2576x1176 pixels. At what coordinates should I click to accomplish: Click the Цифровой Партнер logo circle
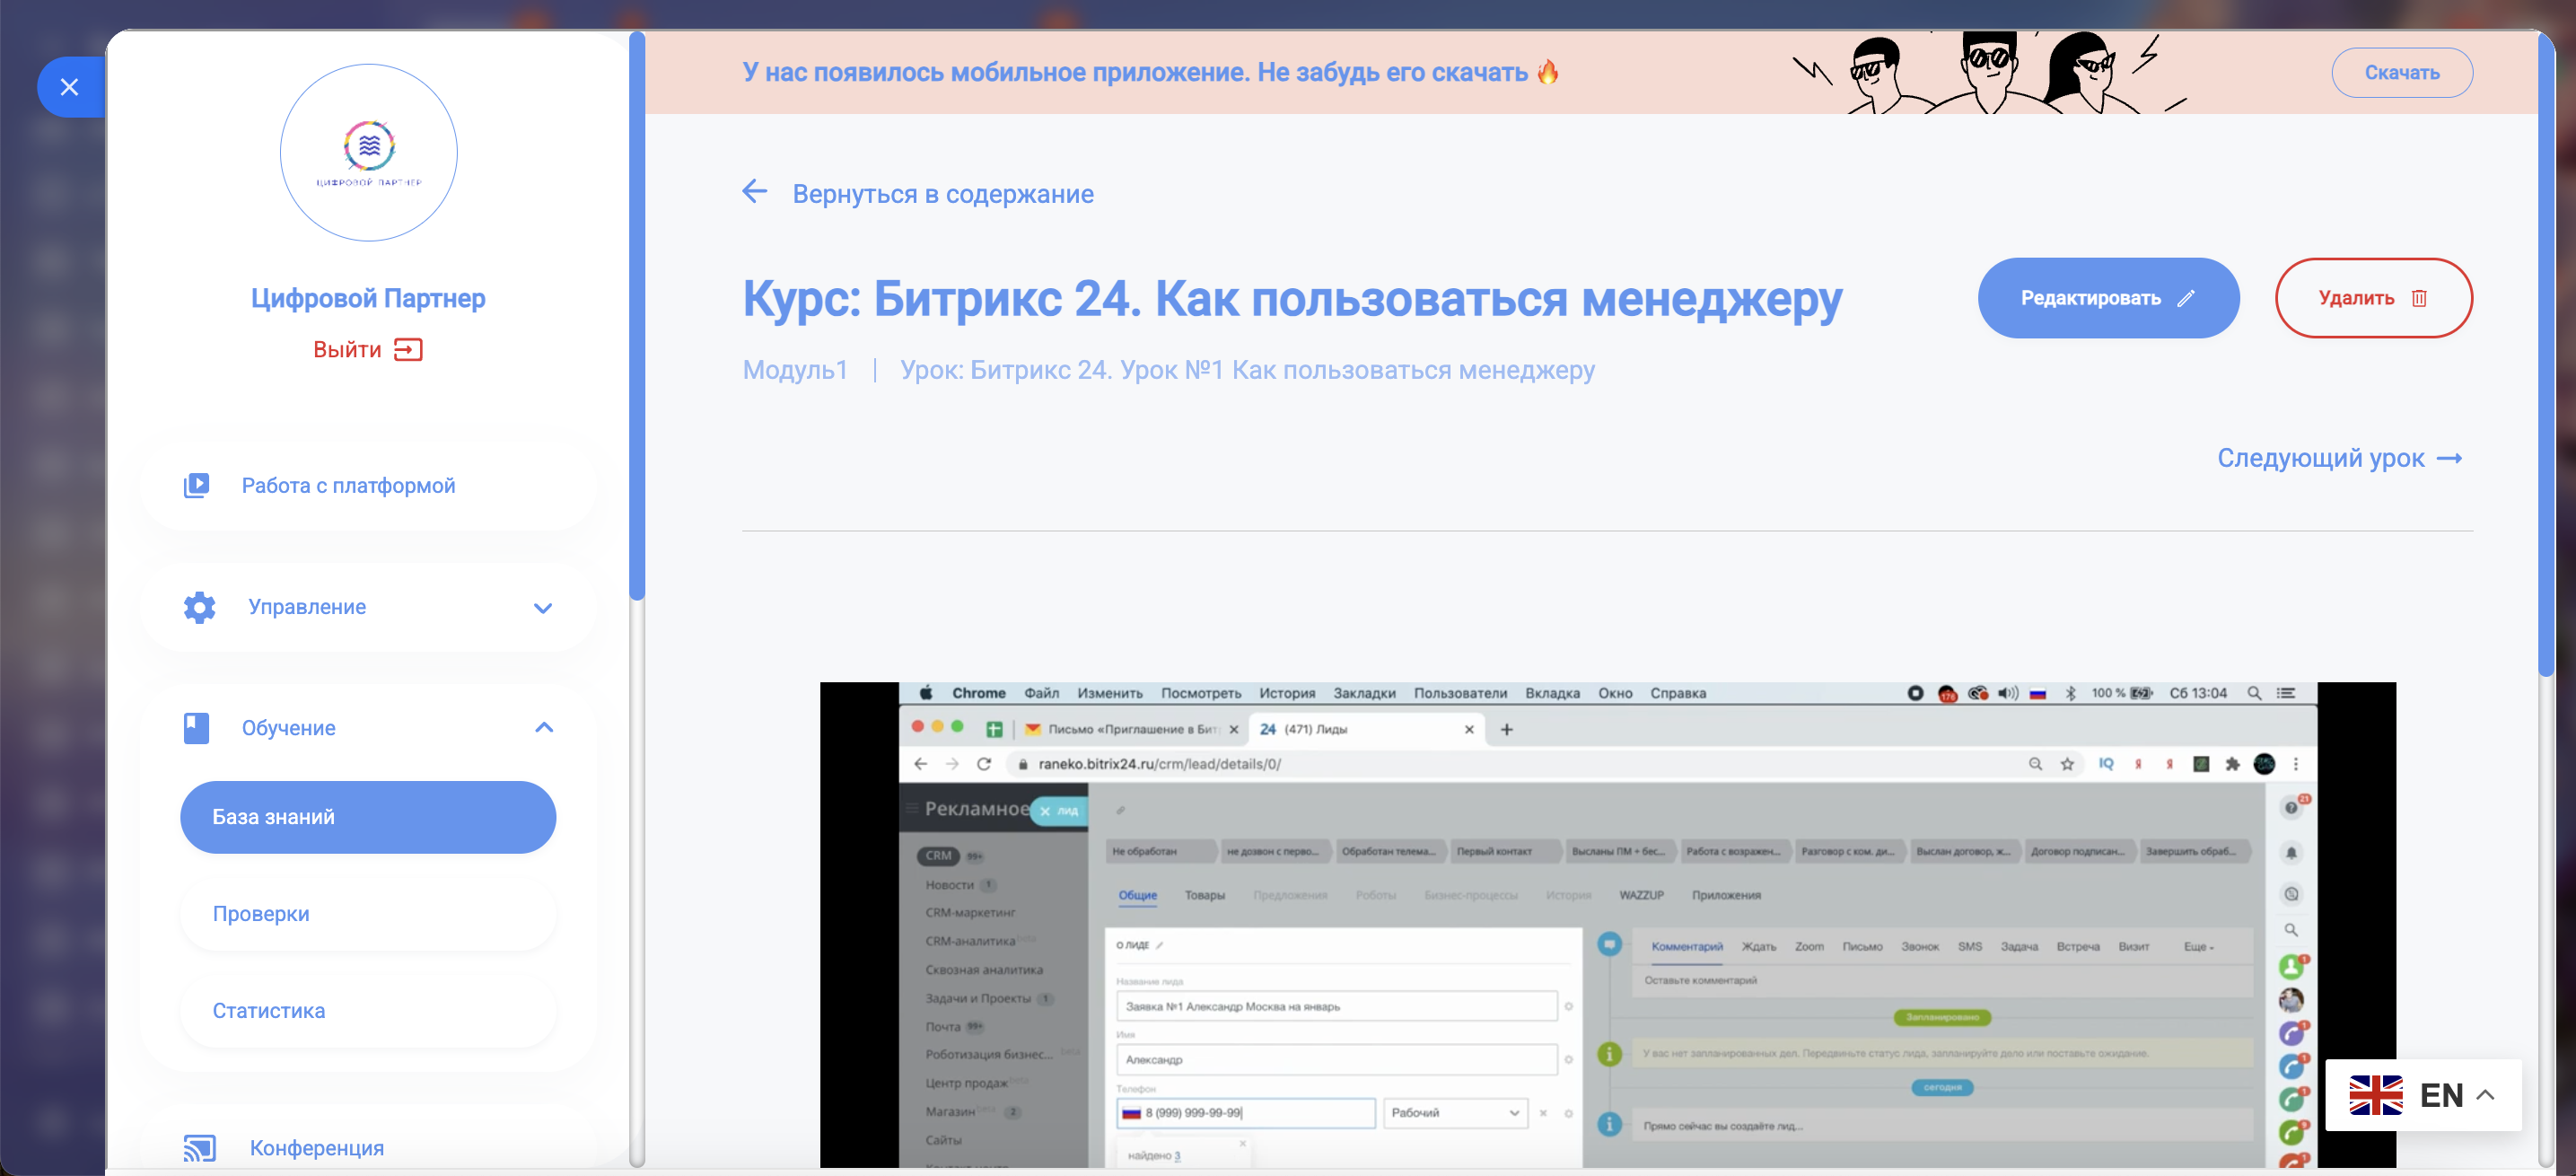[x=368, y=152]
